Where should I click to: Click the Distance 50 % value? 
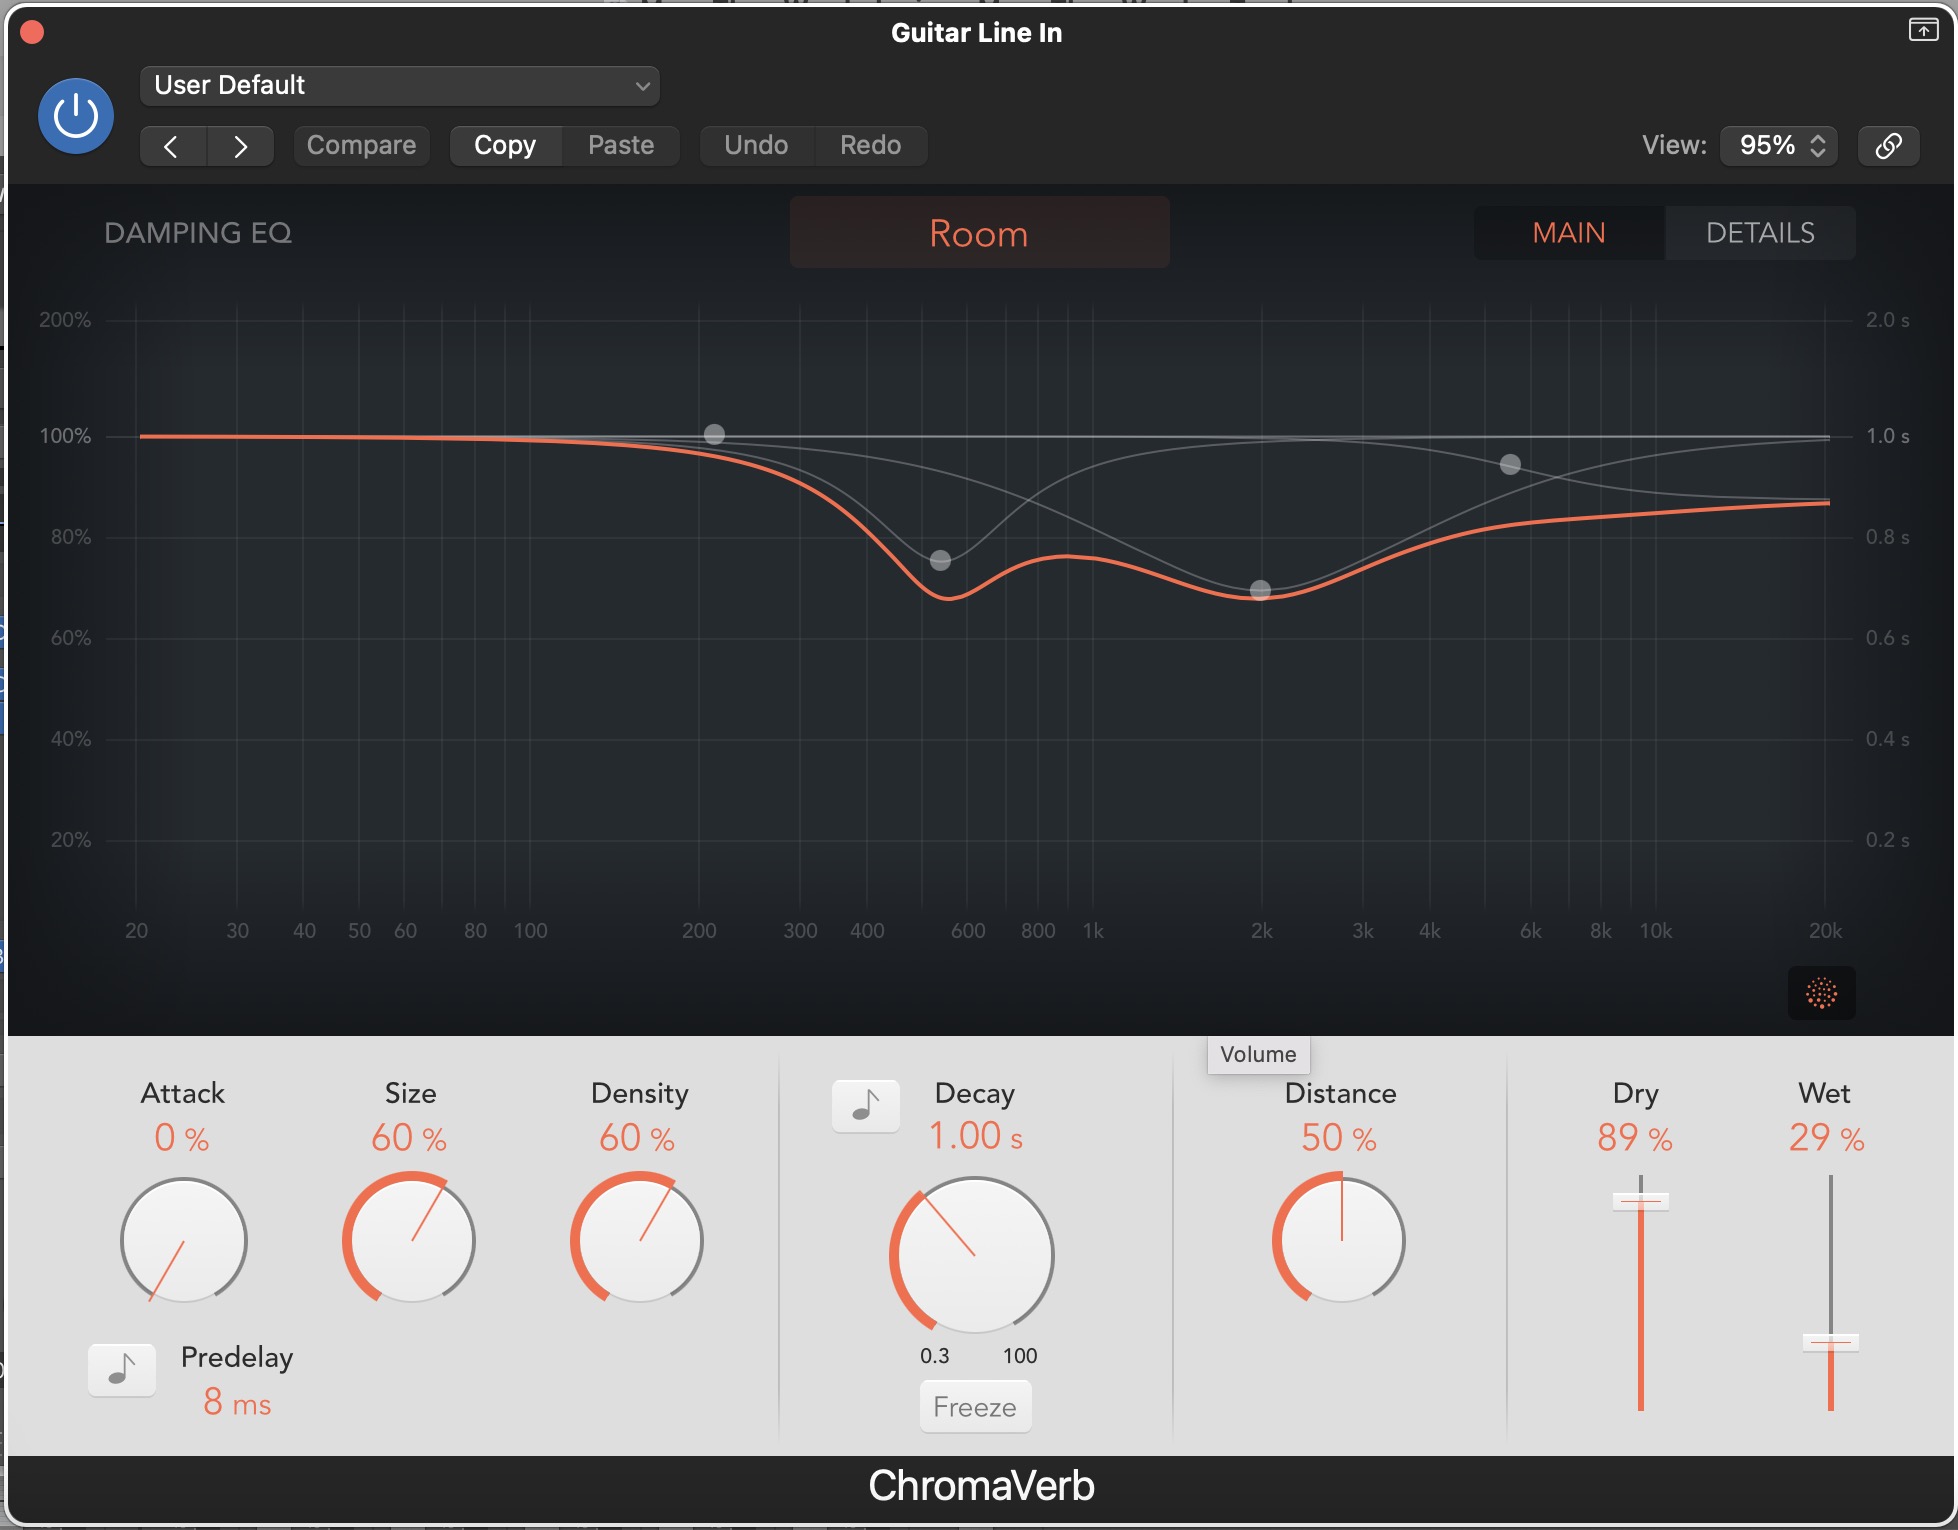coord(1339,1138)
